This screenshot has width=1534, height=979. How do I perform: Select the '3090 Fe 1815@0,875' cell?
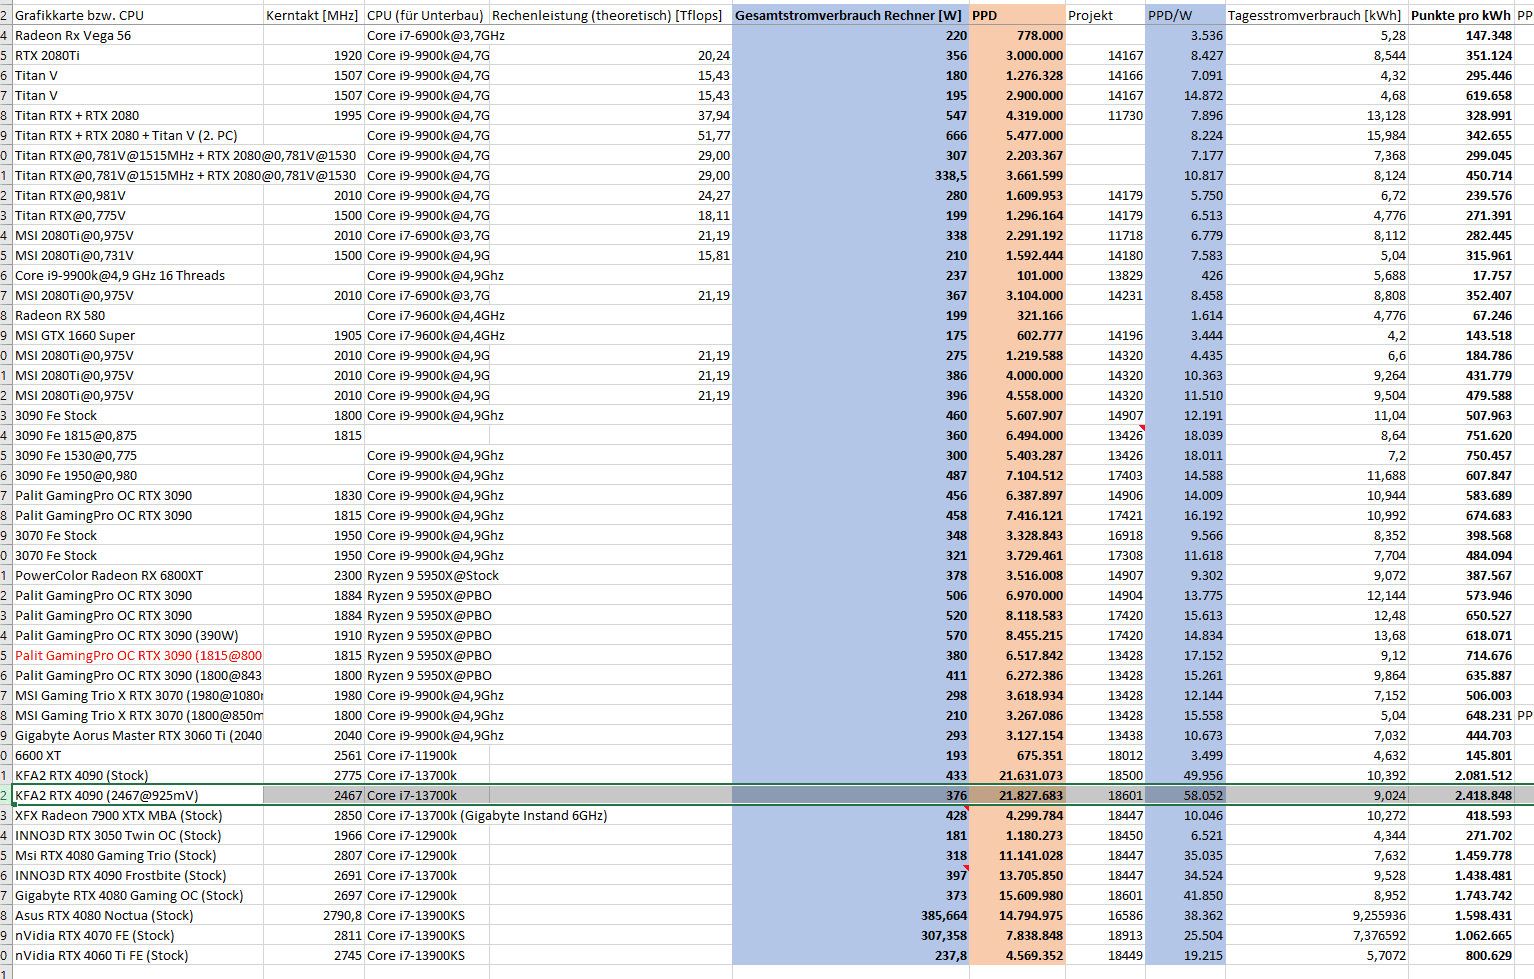click(x=137, y=435)
